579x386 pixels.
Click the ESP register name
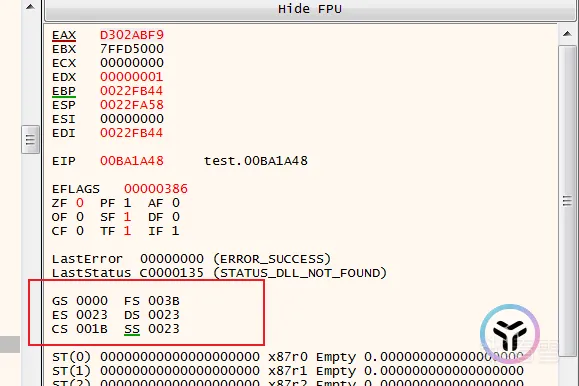64,105
